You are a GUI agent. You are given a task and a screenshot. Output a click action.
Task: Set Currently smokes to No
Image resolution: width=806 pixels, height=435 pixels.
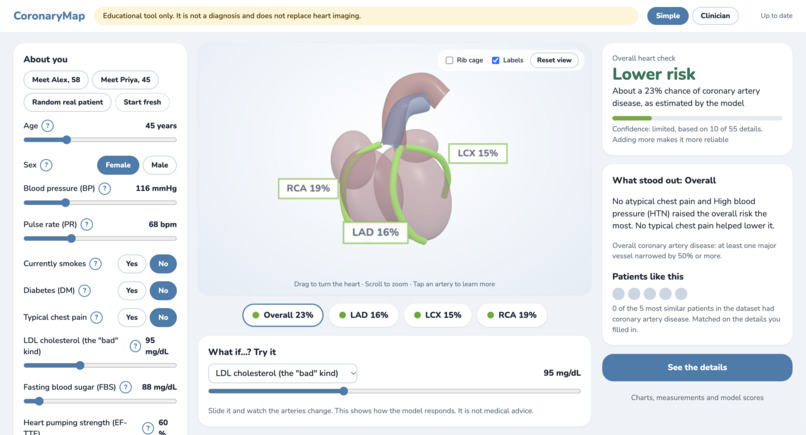pos(163,264)
